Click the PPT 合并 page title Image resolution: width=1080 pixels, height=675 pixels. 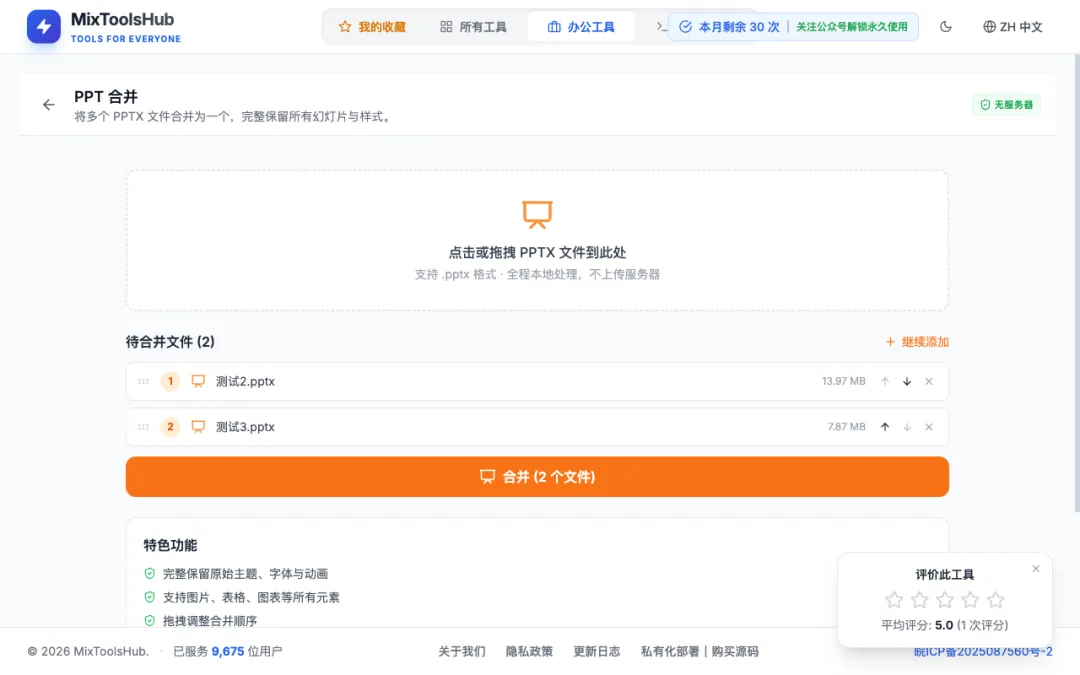pyautogui.click(x=106, y=96)
